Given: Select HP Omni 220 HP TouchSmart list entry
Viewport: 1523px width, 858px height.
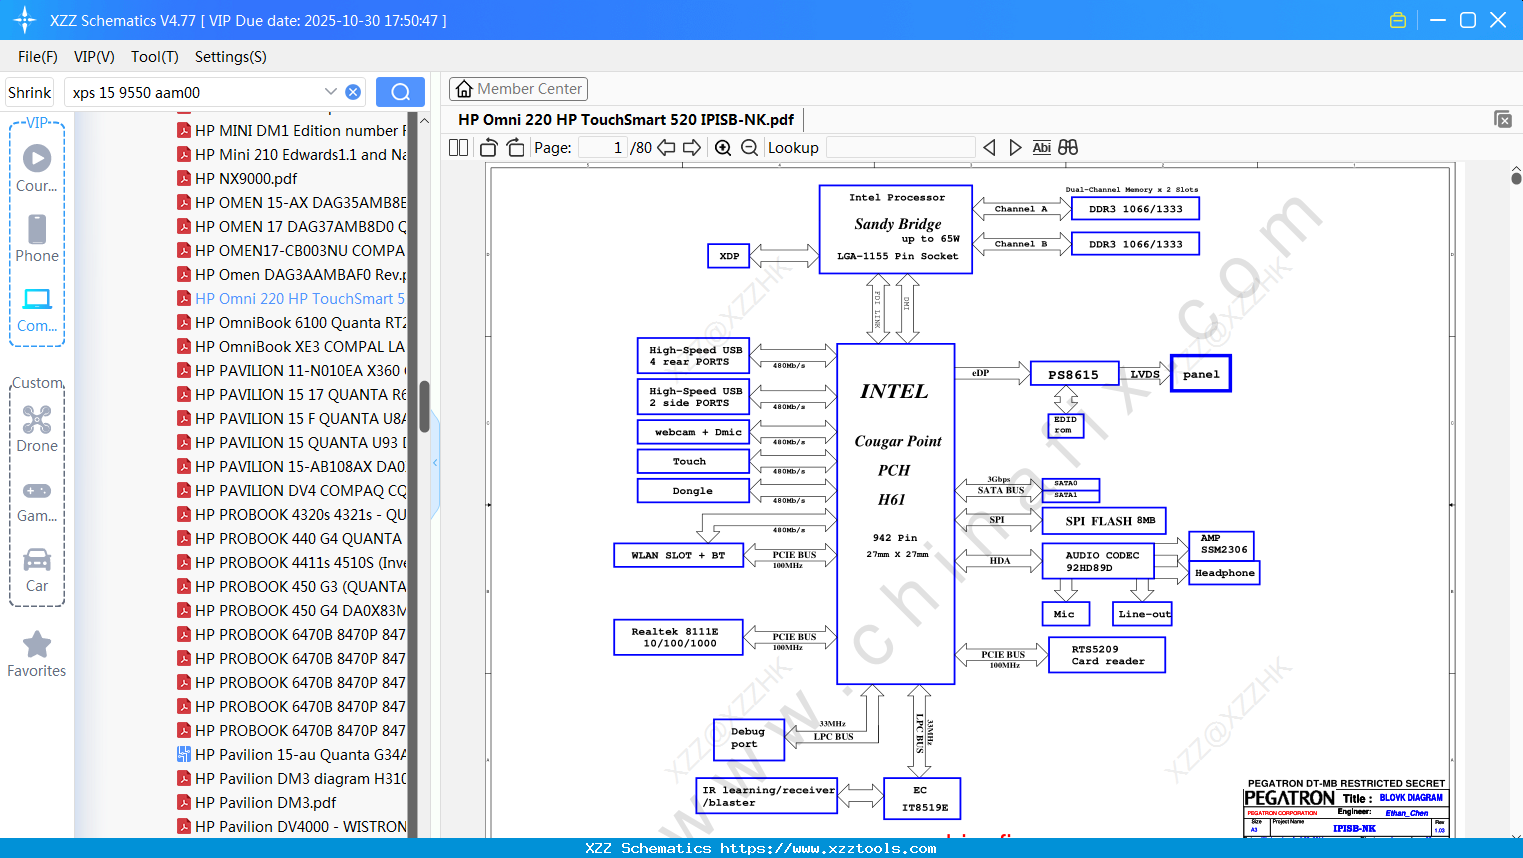Looking at the screenshot, I should (x=292, y=299).
